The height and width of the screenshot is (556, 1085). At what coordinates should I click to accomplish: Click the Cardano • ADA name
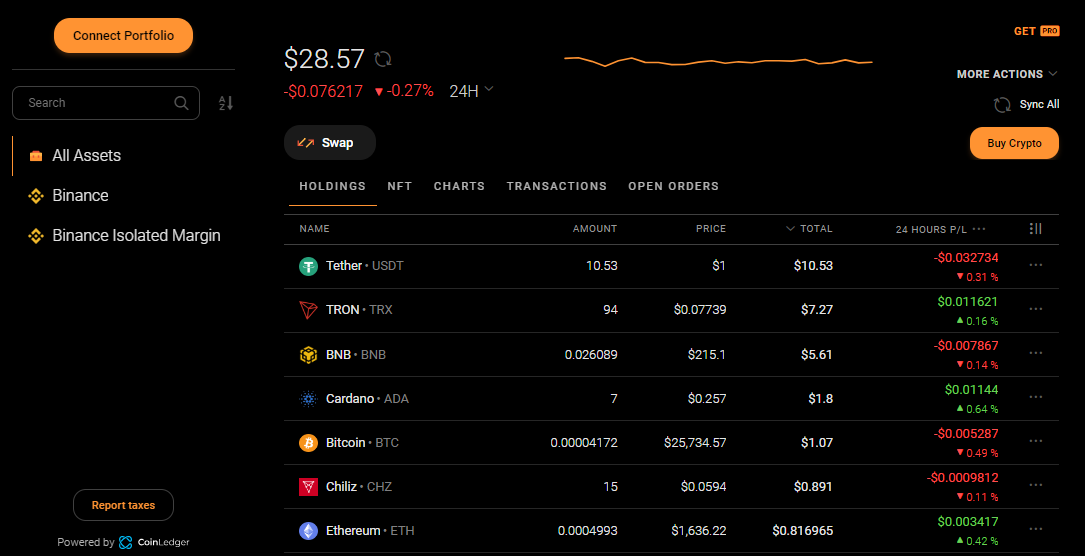(367, 398)
